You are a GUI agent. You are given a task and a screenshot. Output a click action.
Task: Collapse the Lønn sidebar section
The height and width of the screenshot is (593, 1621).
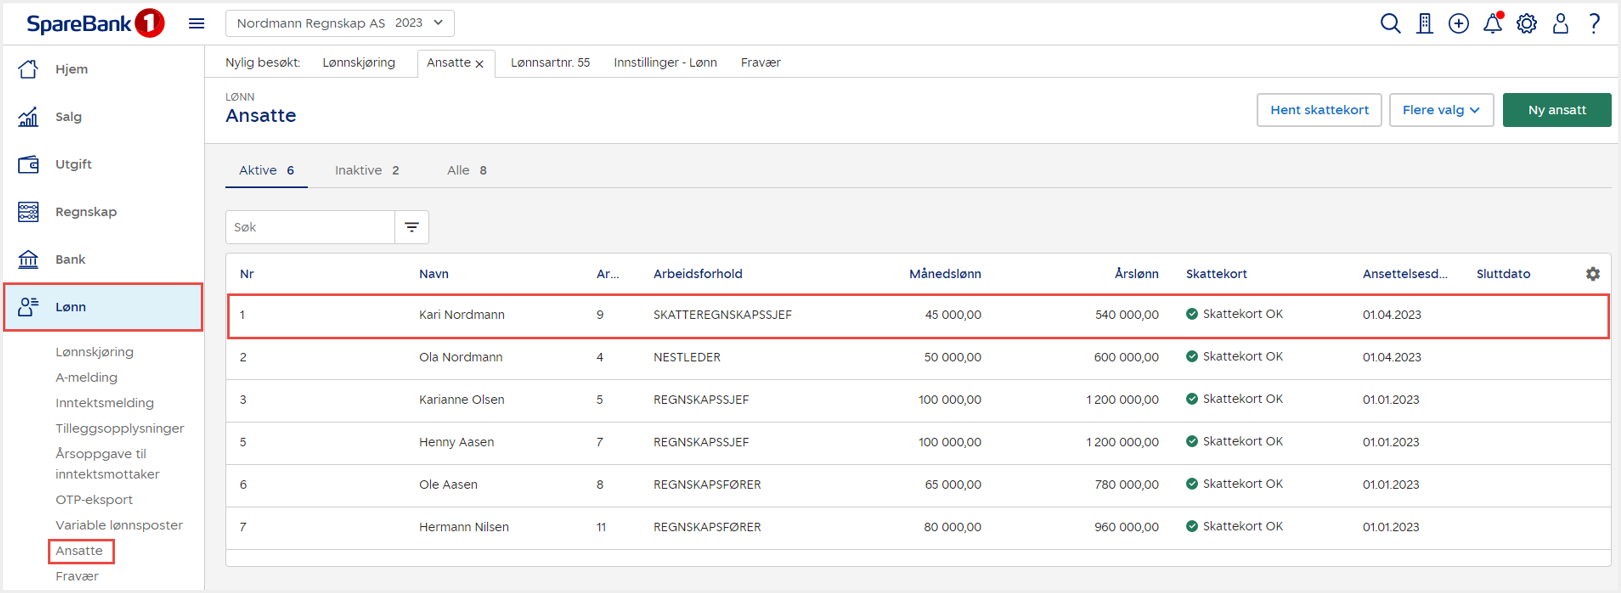103,307
